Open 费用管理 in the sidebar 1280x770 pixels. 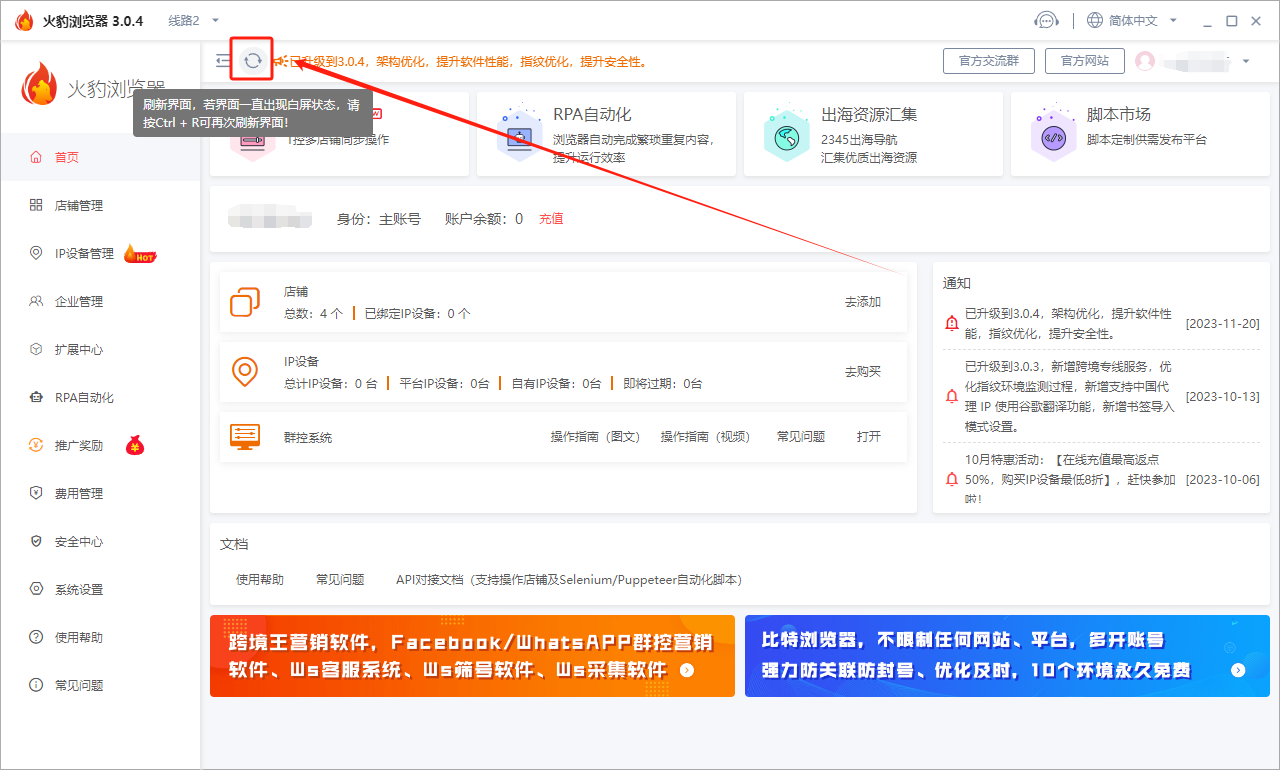click(100, 493)
